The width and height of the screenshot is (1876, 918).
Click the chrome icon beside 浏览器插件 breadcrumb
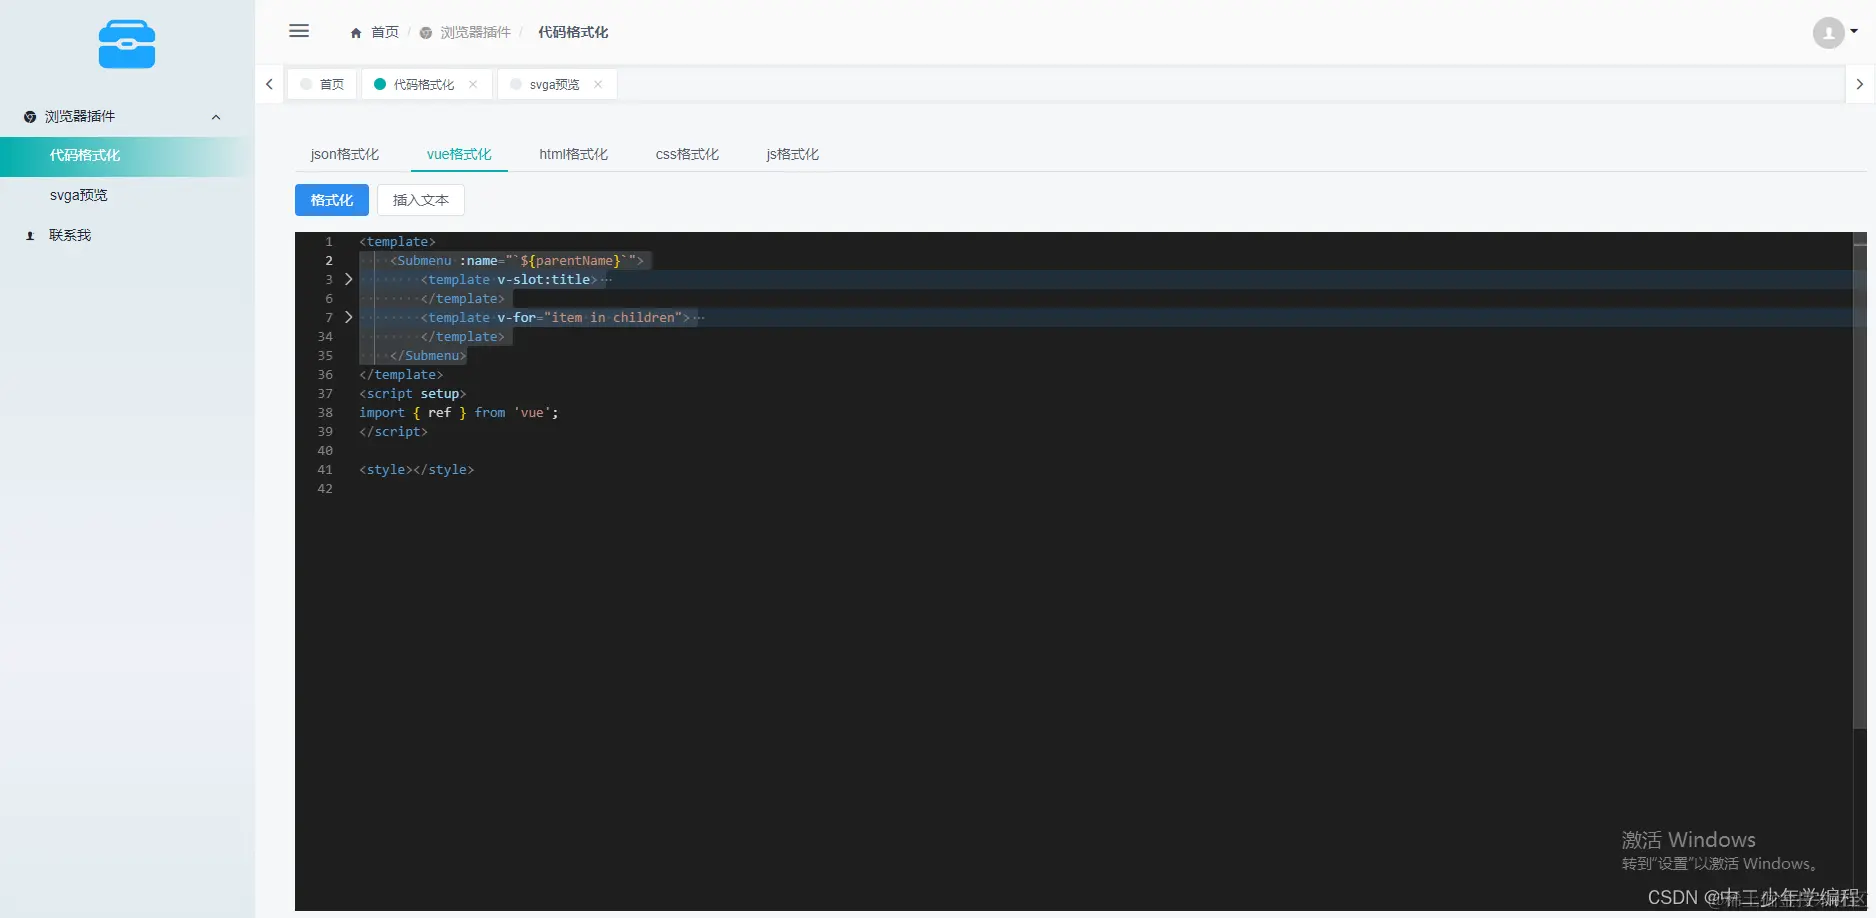pyautogui.click(x=426, y=33)
